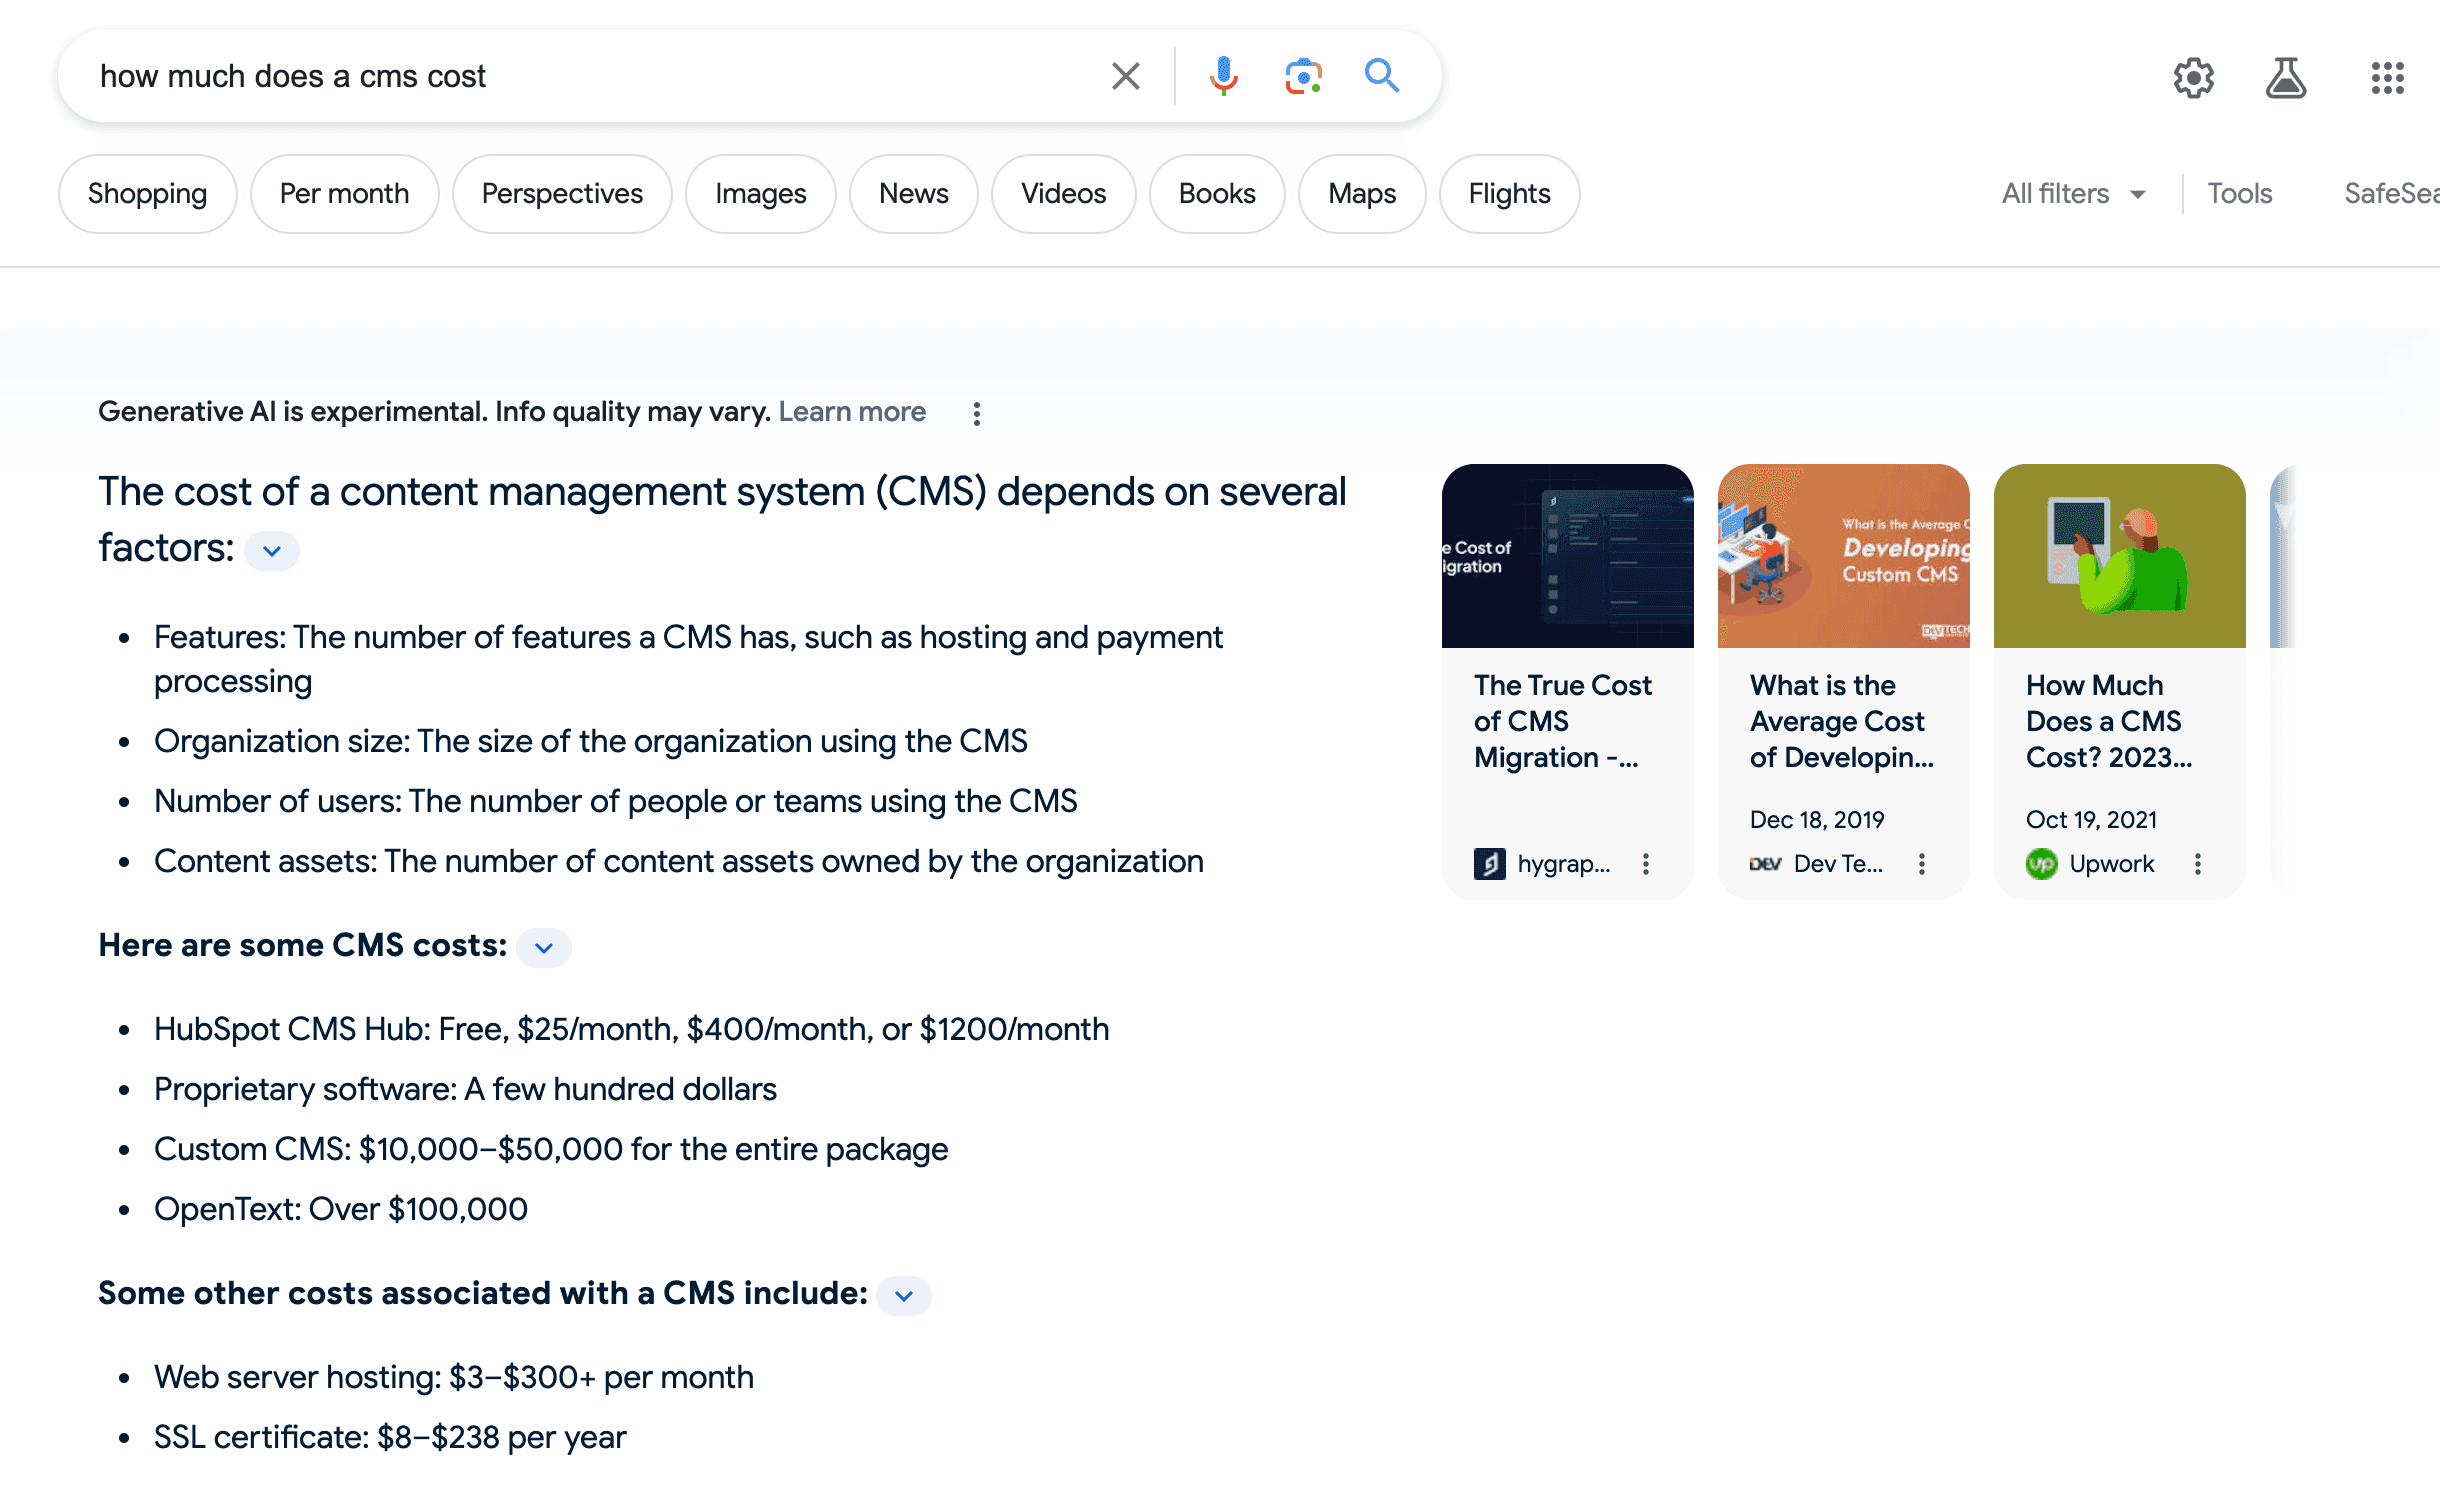Select the Per month filter chip
The height and width of the screenshot is (1500, 2440).
[x=344, y=194]
